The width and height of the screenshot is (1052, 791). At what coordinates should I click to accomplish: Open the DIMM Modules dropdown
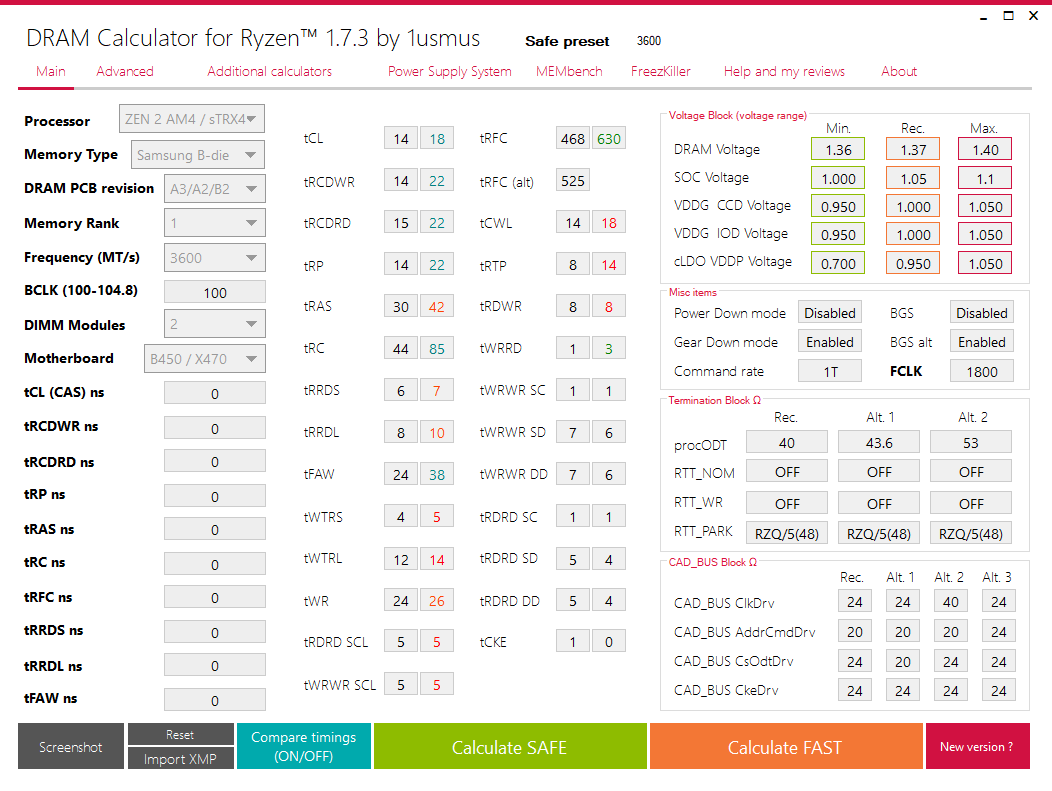(214, 324)
